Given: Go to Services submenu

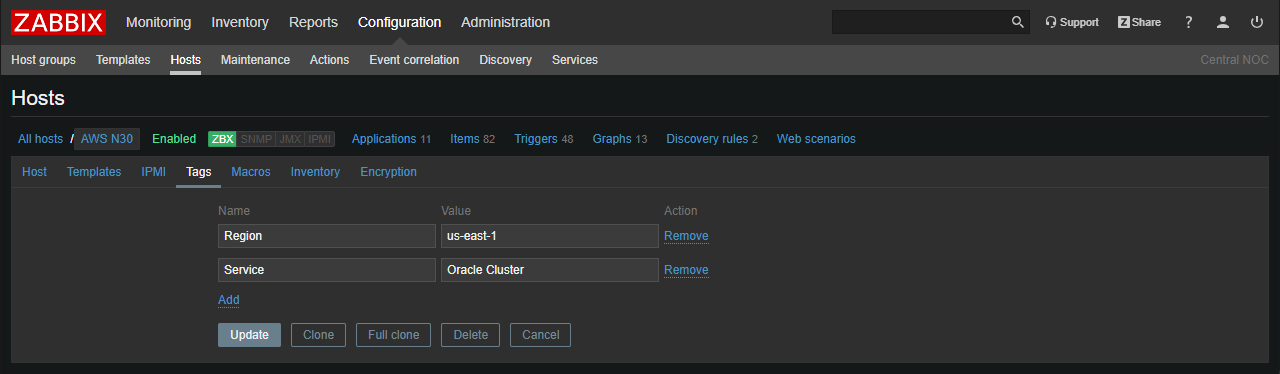Looking at the screenshot, I should click(x=575, y=60).
